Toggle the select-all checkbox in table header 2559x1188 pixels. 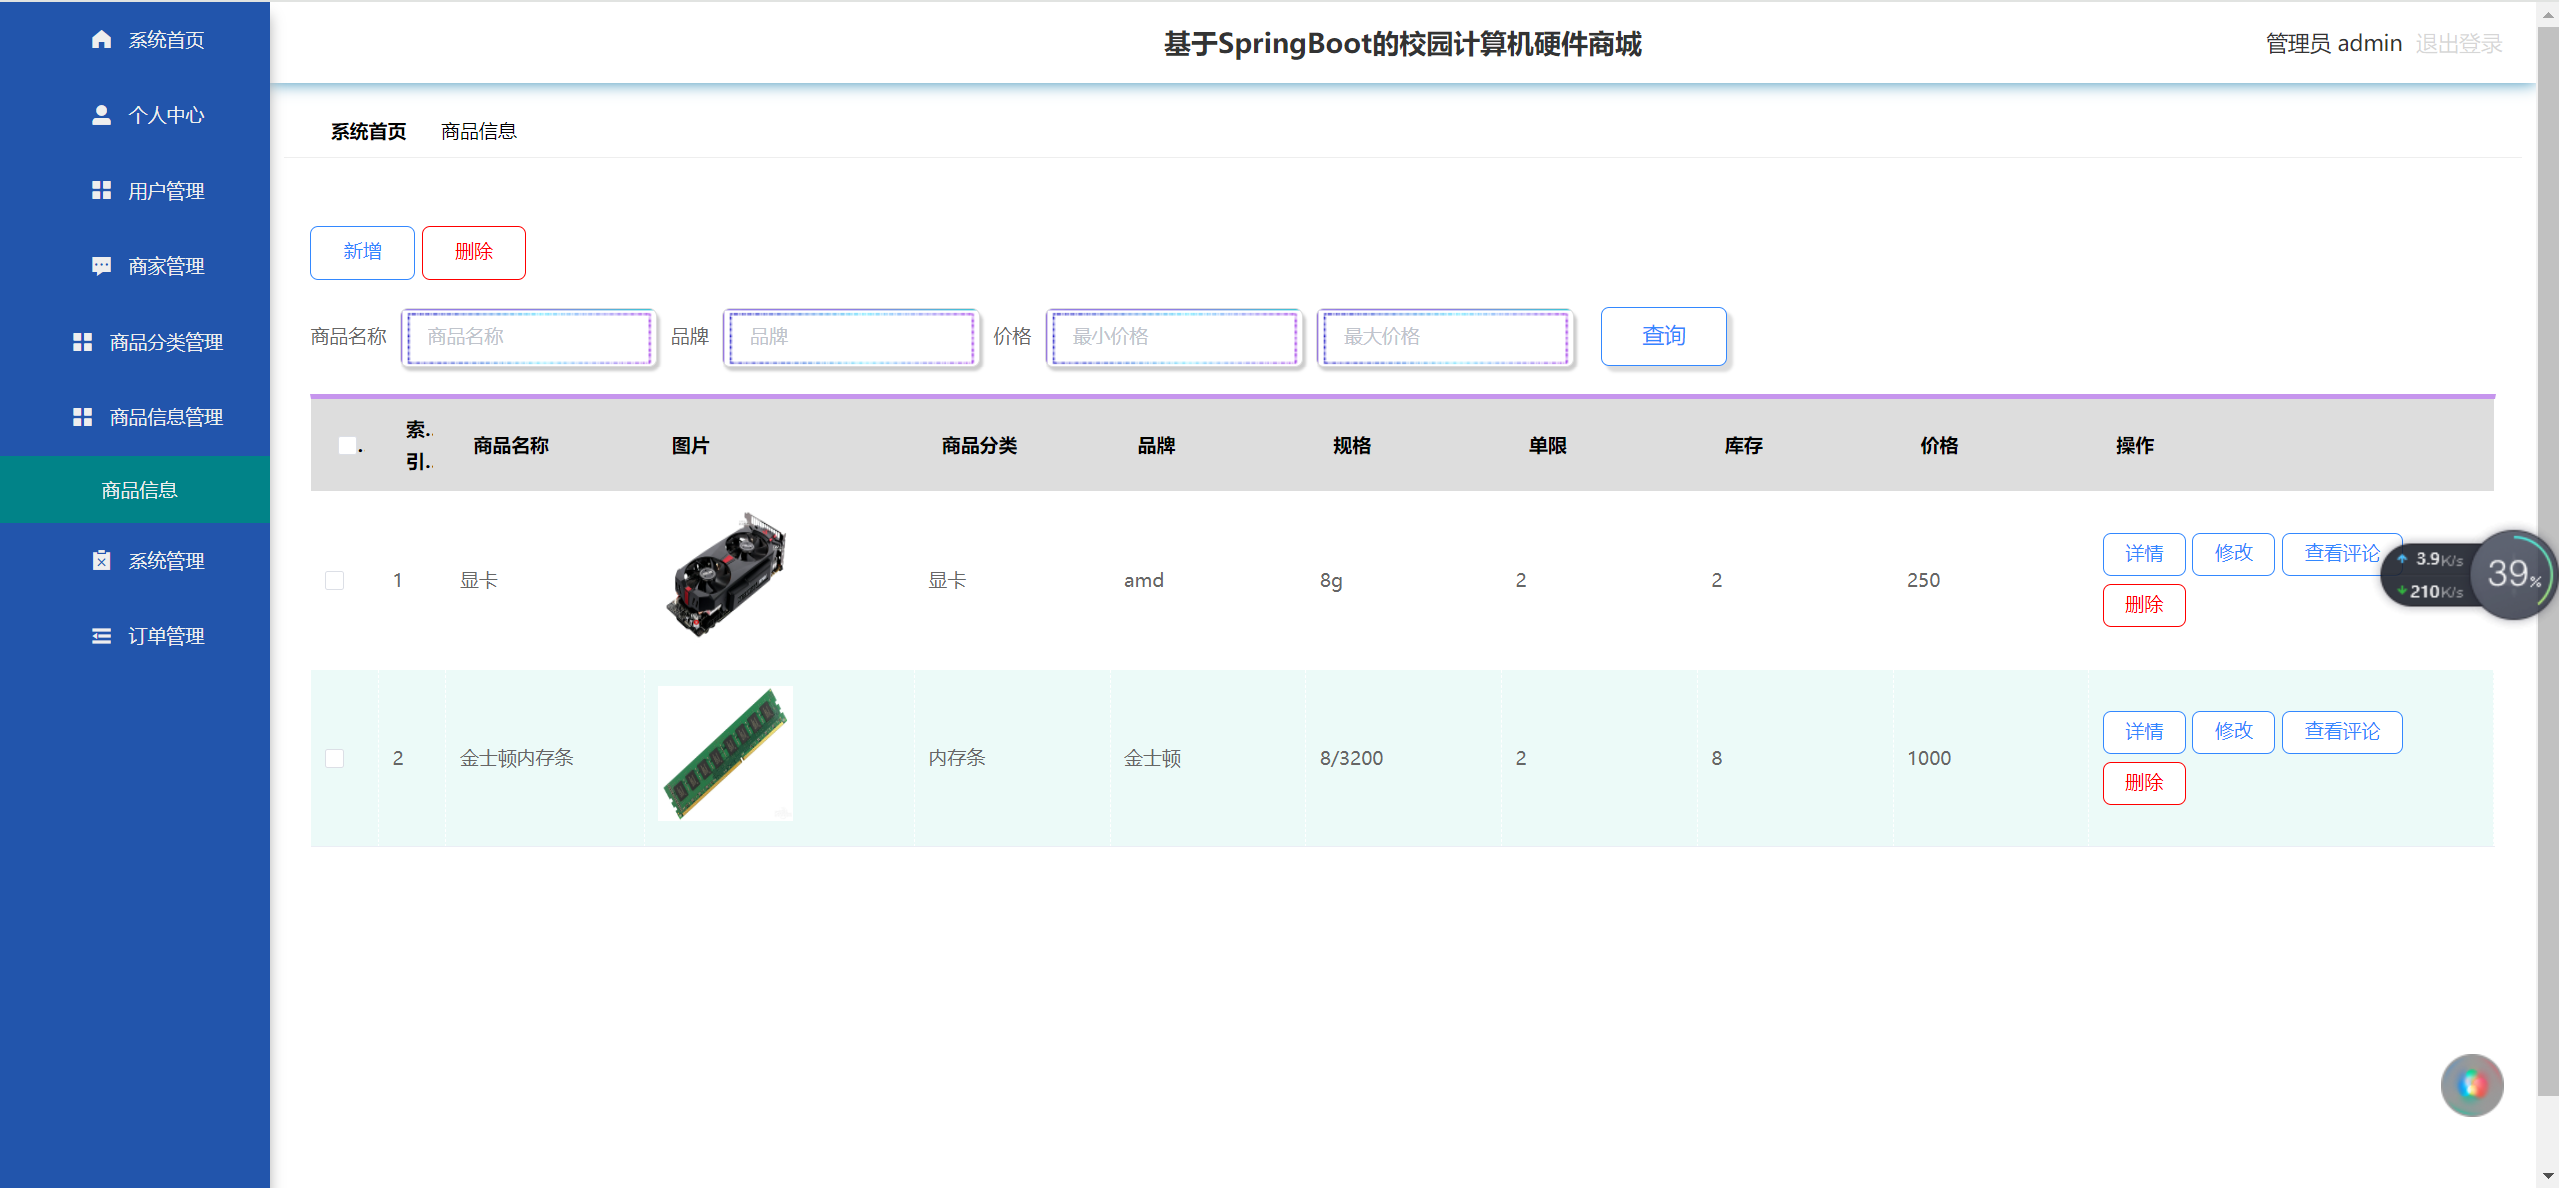pyautogui.click(x=347, y=445)
